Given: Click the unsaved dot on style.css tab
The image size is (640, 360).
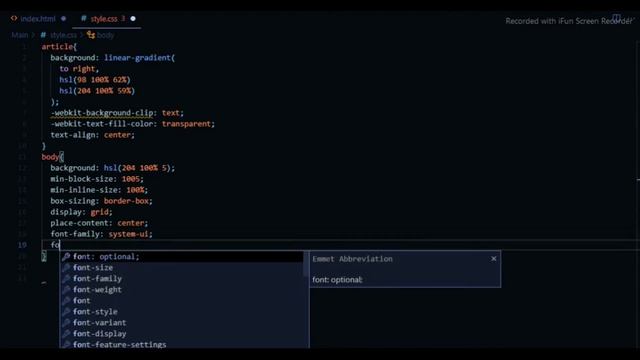Looking at the screenshot, I should coord(133,19).
